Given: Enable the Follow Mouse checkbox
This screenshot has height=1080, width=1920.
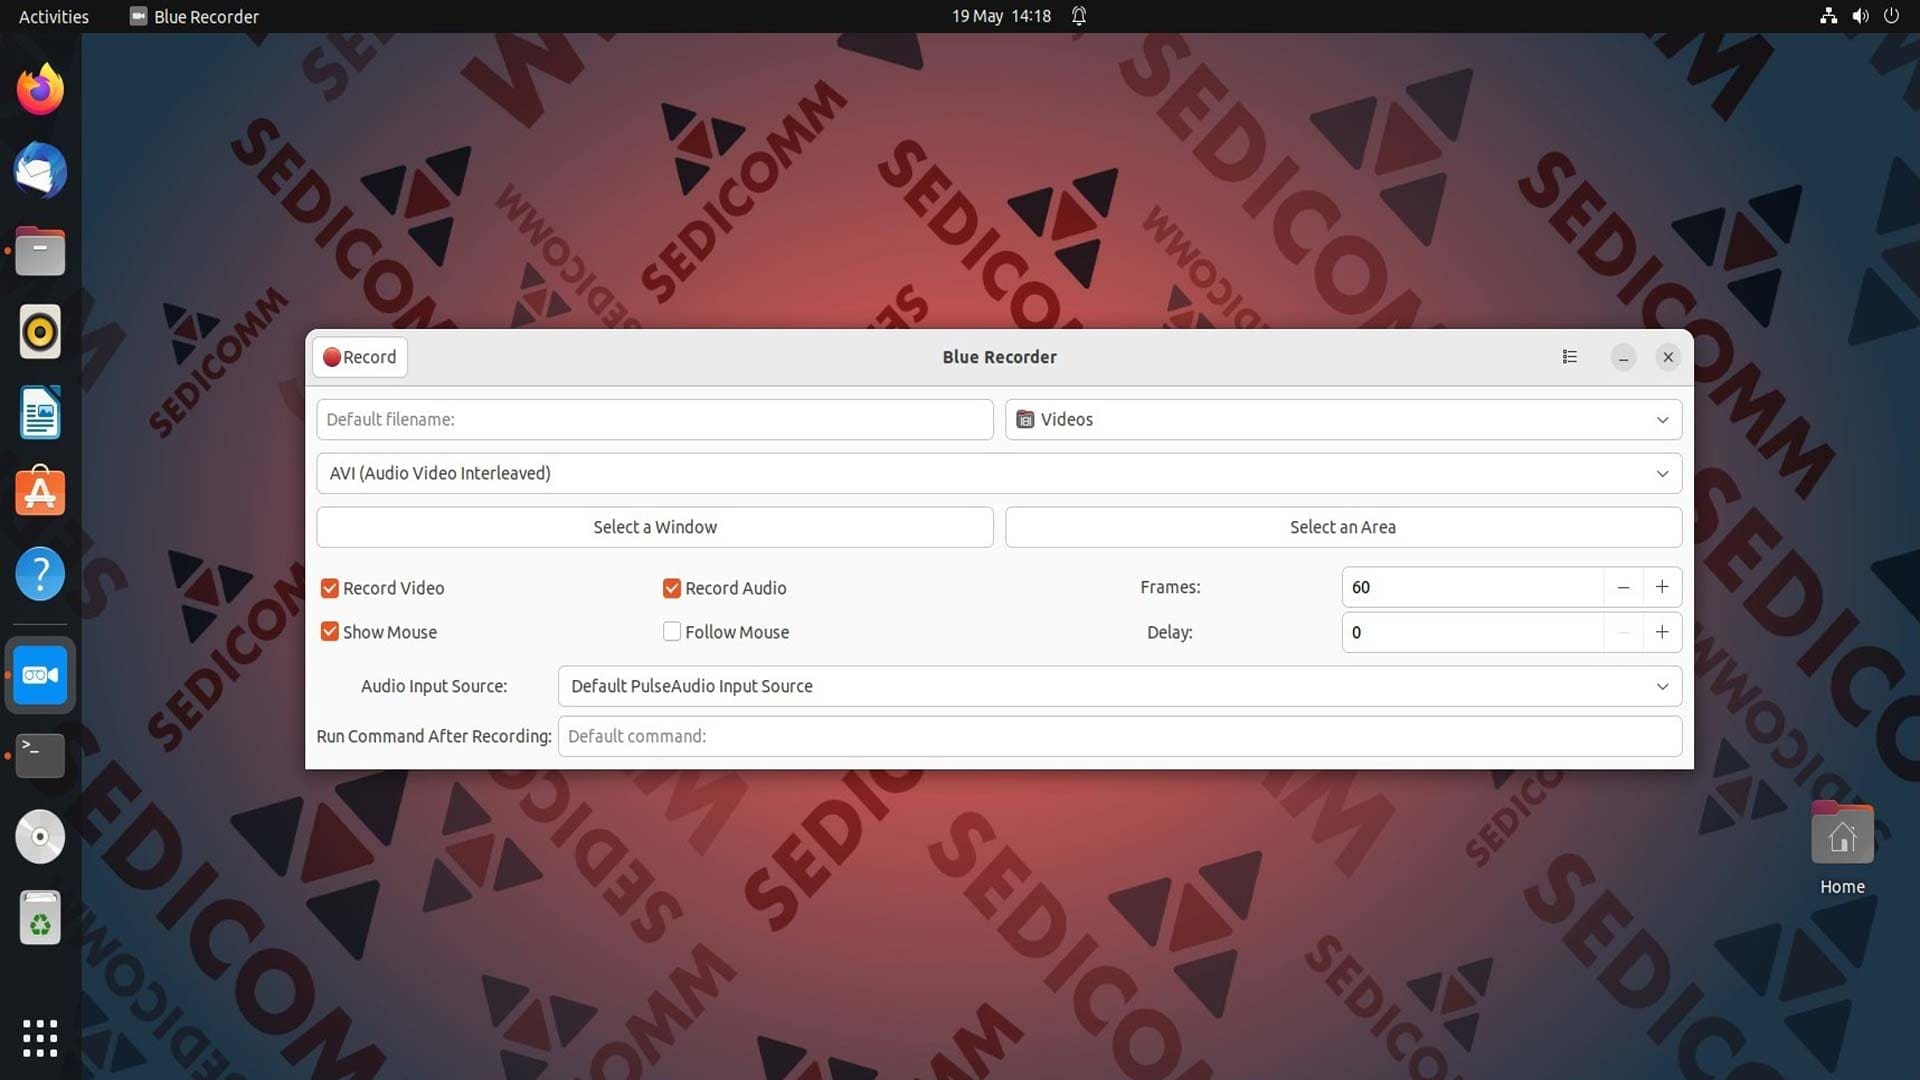Looking at the screenshot, I should click(672, 632).
